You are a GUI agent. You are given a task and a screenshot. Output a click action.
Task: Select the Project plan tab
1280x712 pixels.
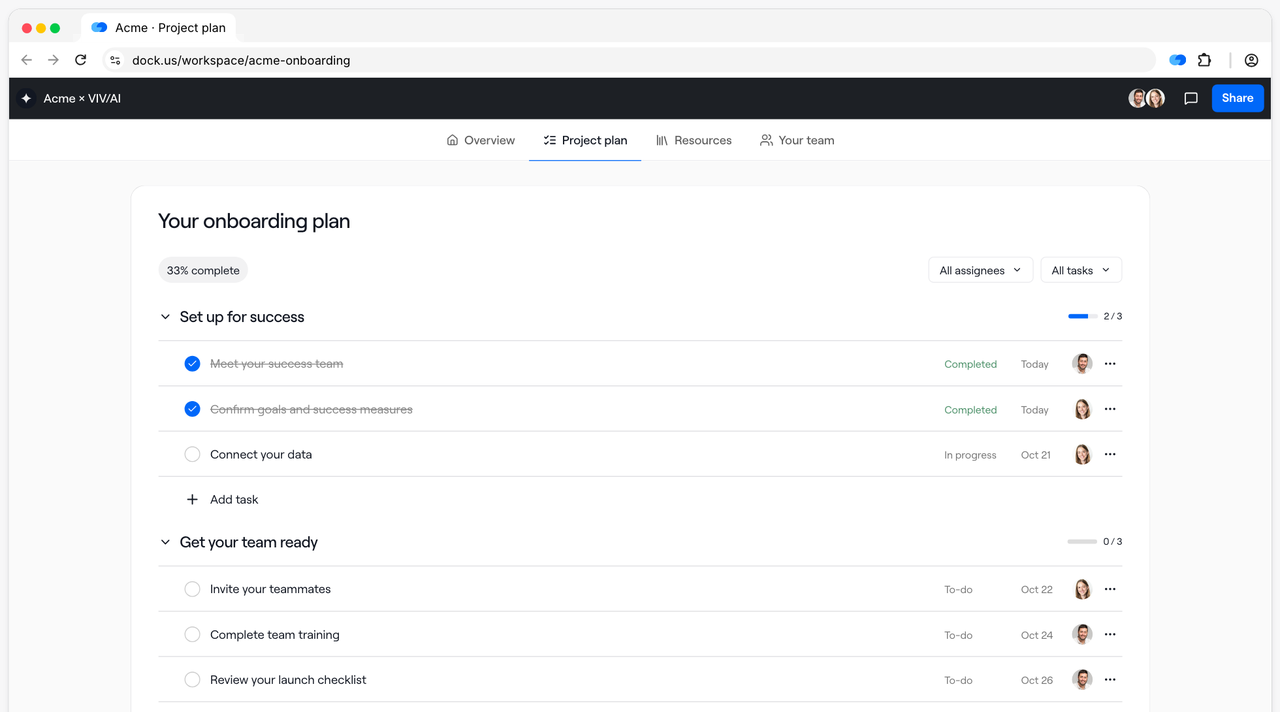pyautogui.click(x=585, y=140)
